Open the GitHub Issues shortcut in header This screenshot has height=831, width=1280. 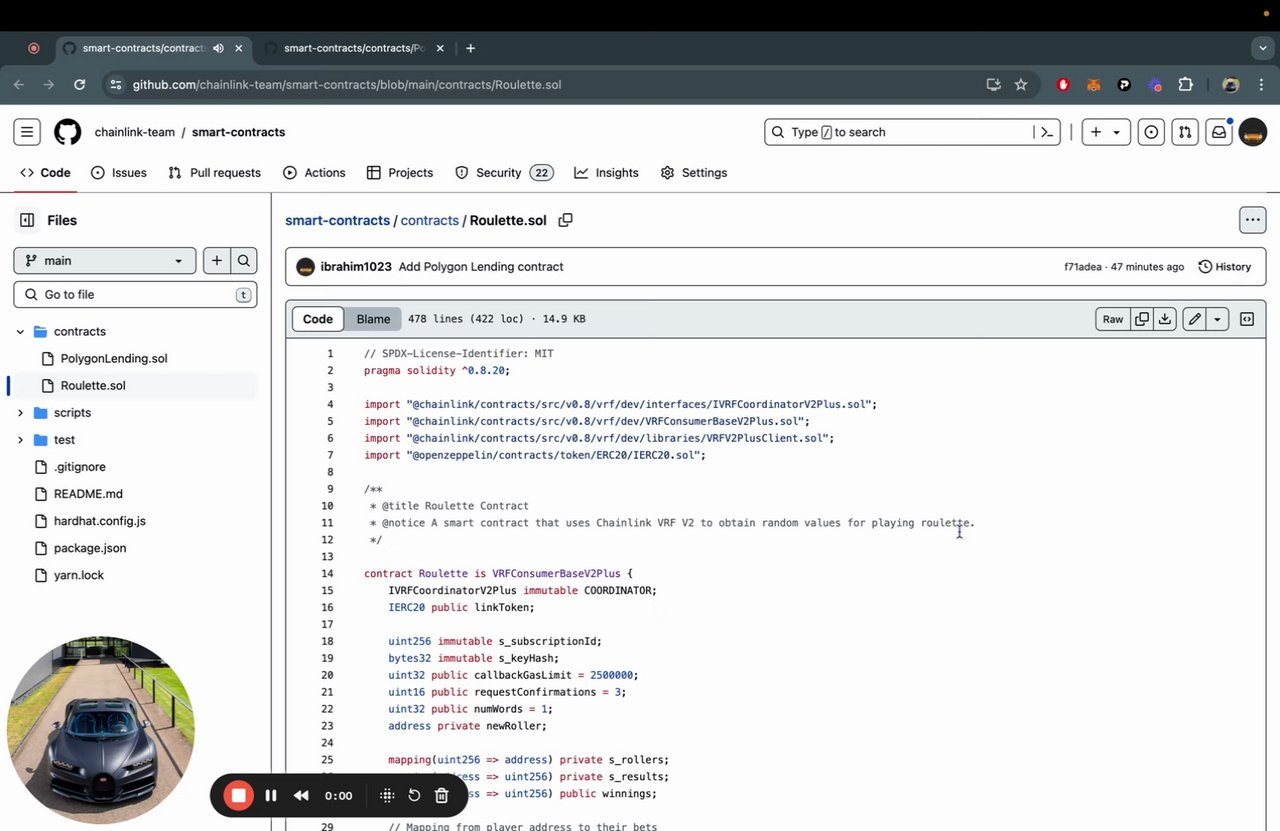click(1151, 132)
